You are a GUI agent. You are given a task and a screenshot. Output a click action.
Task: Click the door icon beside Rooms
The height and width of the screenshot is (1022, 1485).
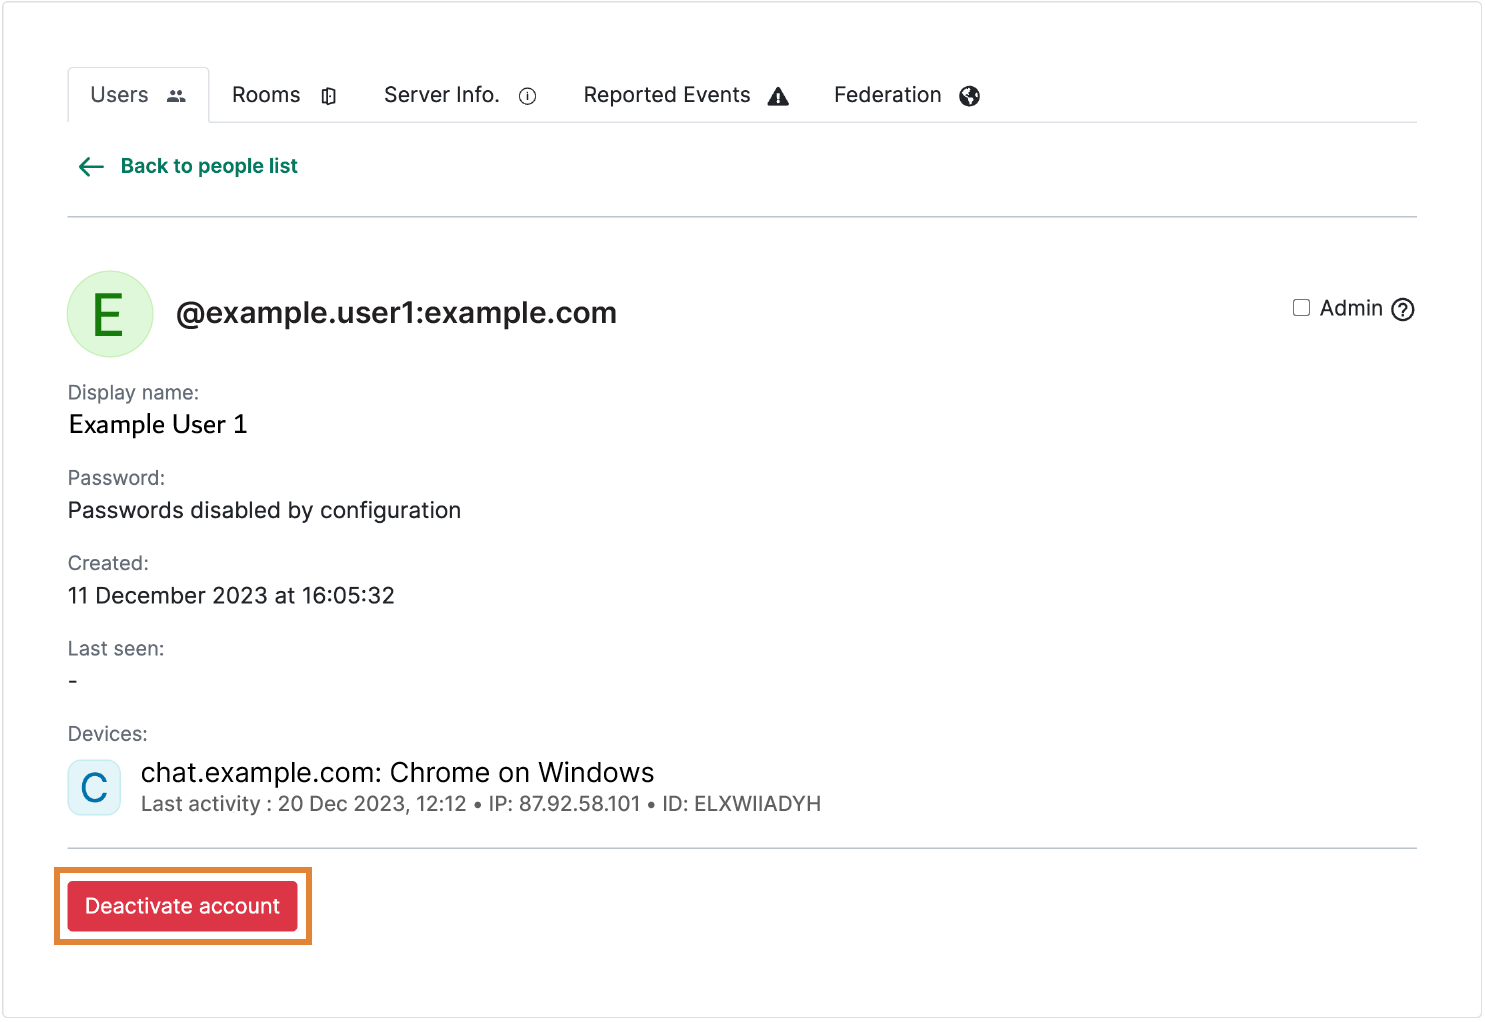click(x=328, y=96)
